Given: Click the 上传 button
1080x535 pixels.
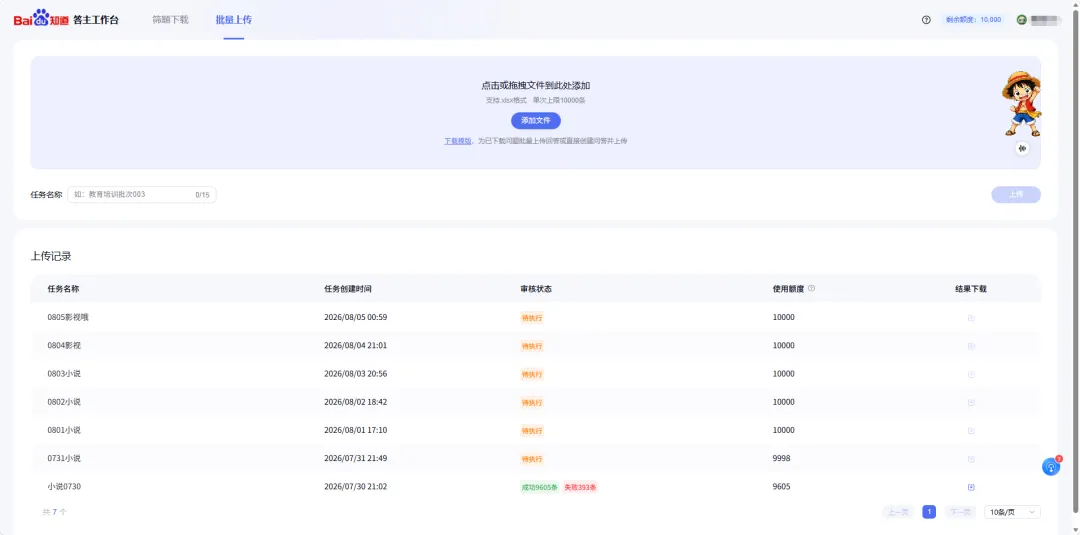Looking at the screenshot, I should point(1016,195).
